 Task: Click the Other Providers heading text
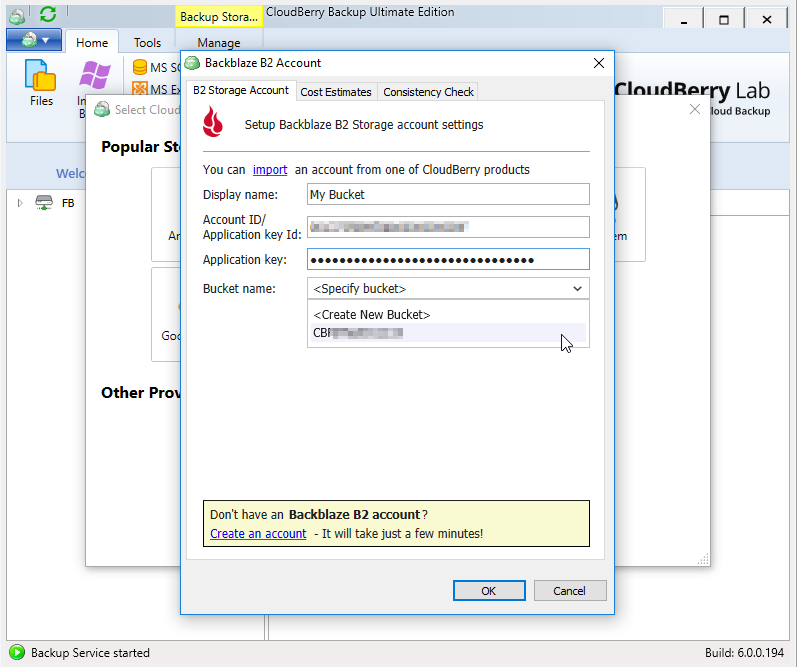pos(141,392)
